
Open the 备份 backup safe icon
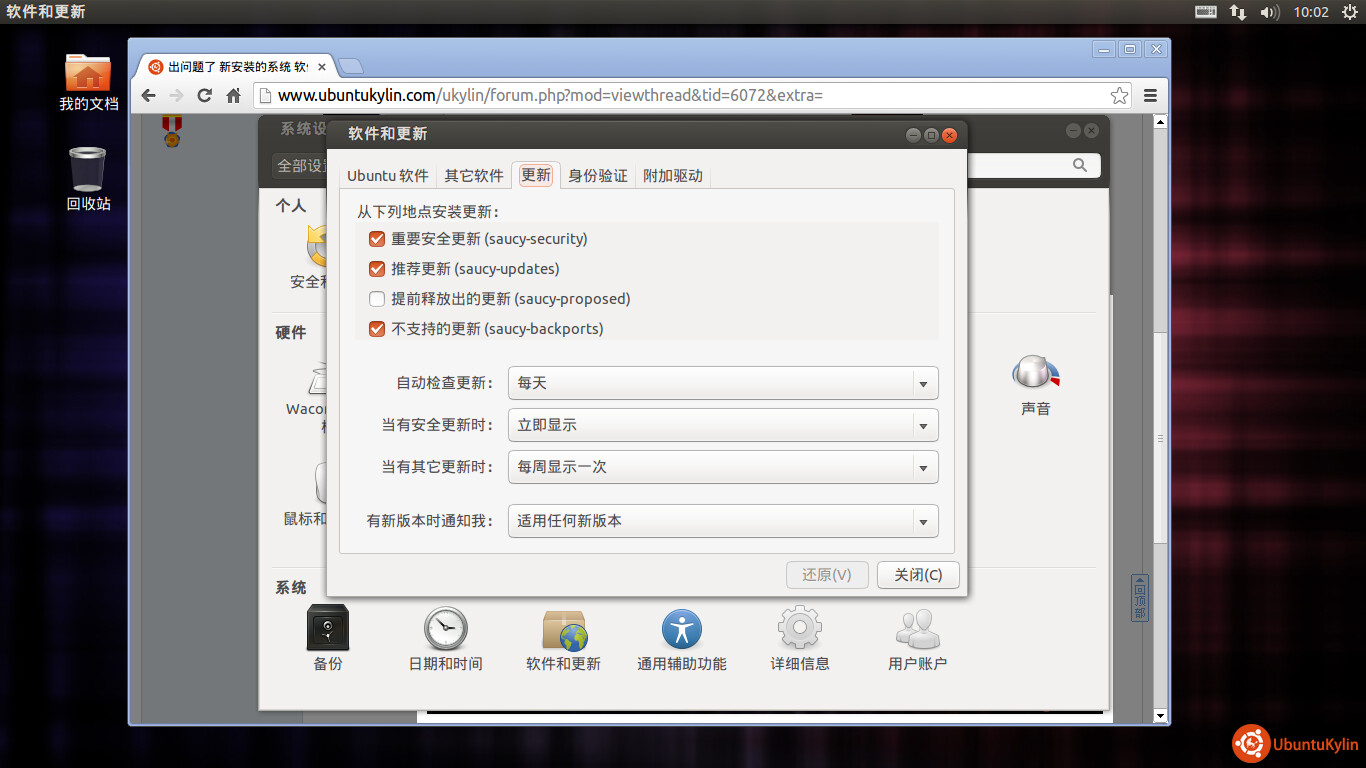coord(327,629)
